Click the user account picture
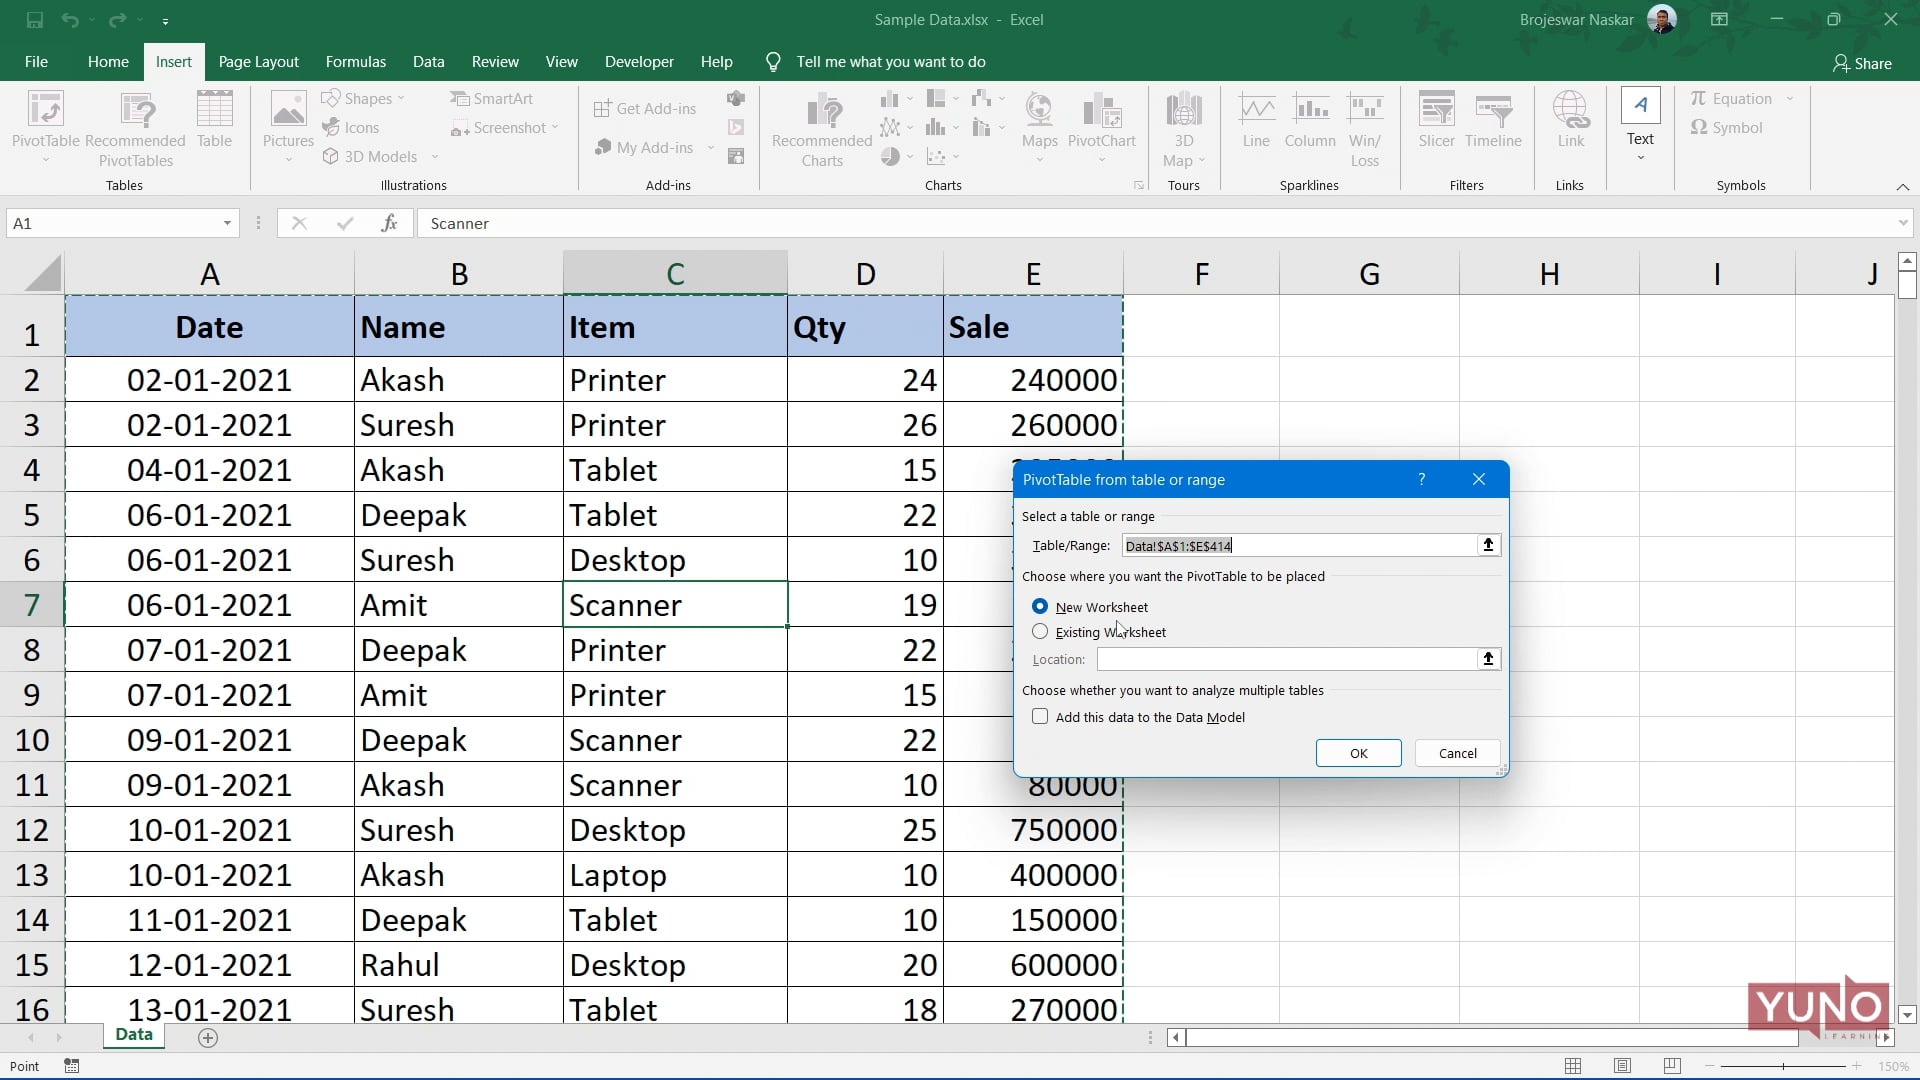This screenshot has width=1920, height=1080. pyautogui.click(x=1662, y=19)
